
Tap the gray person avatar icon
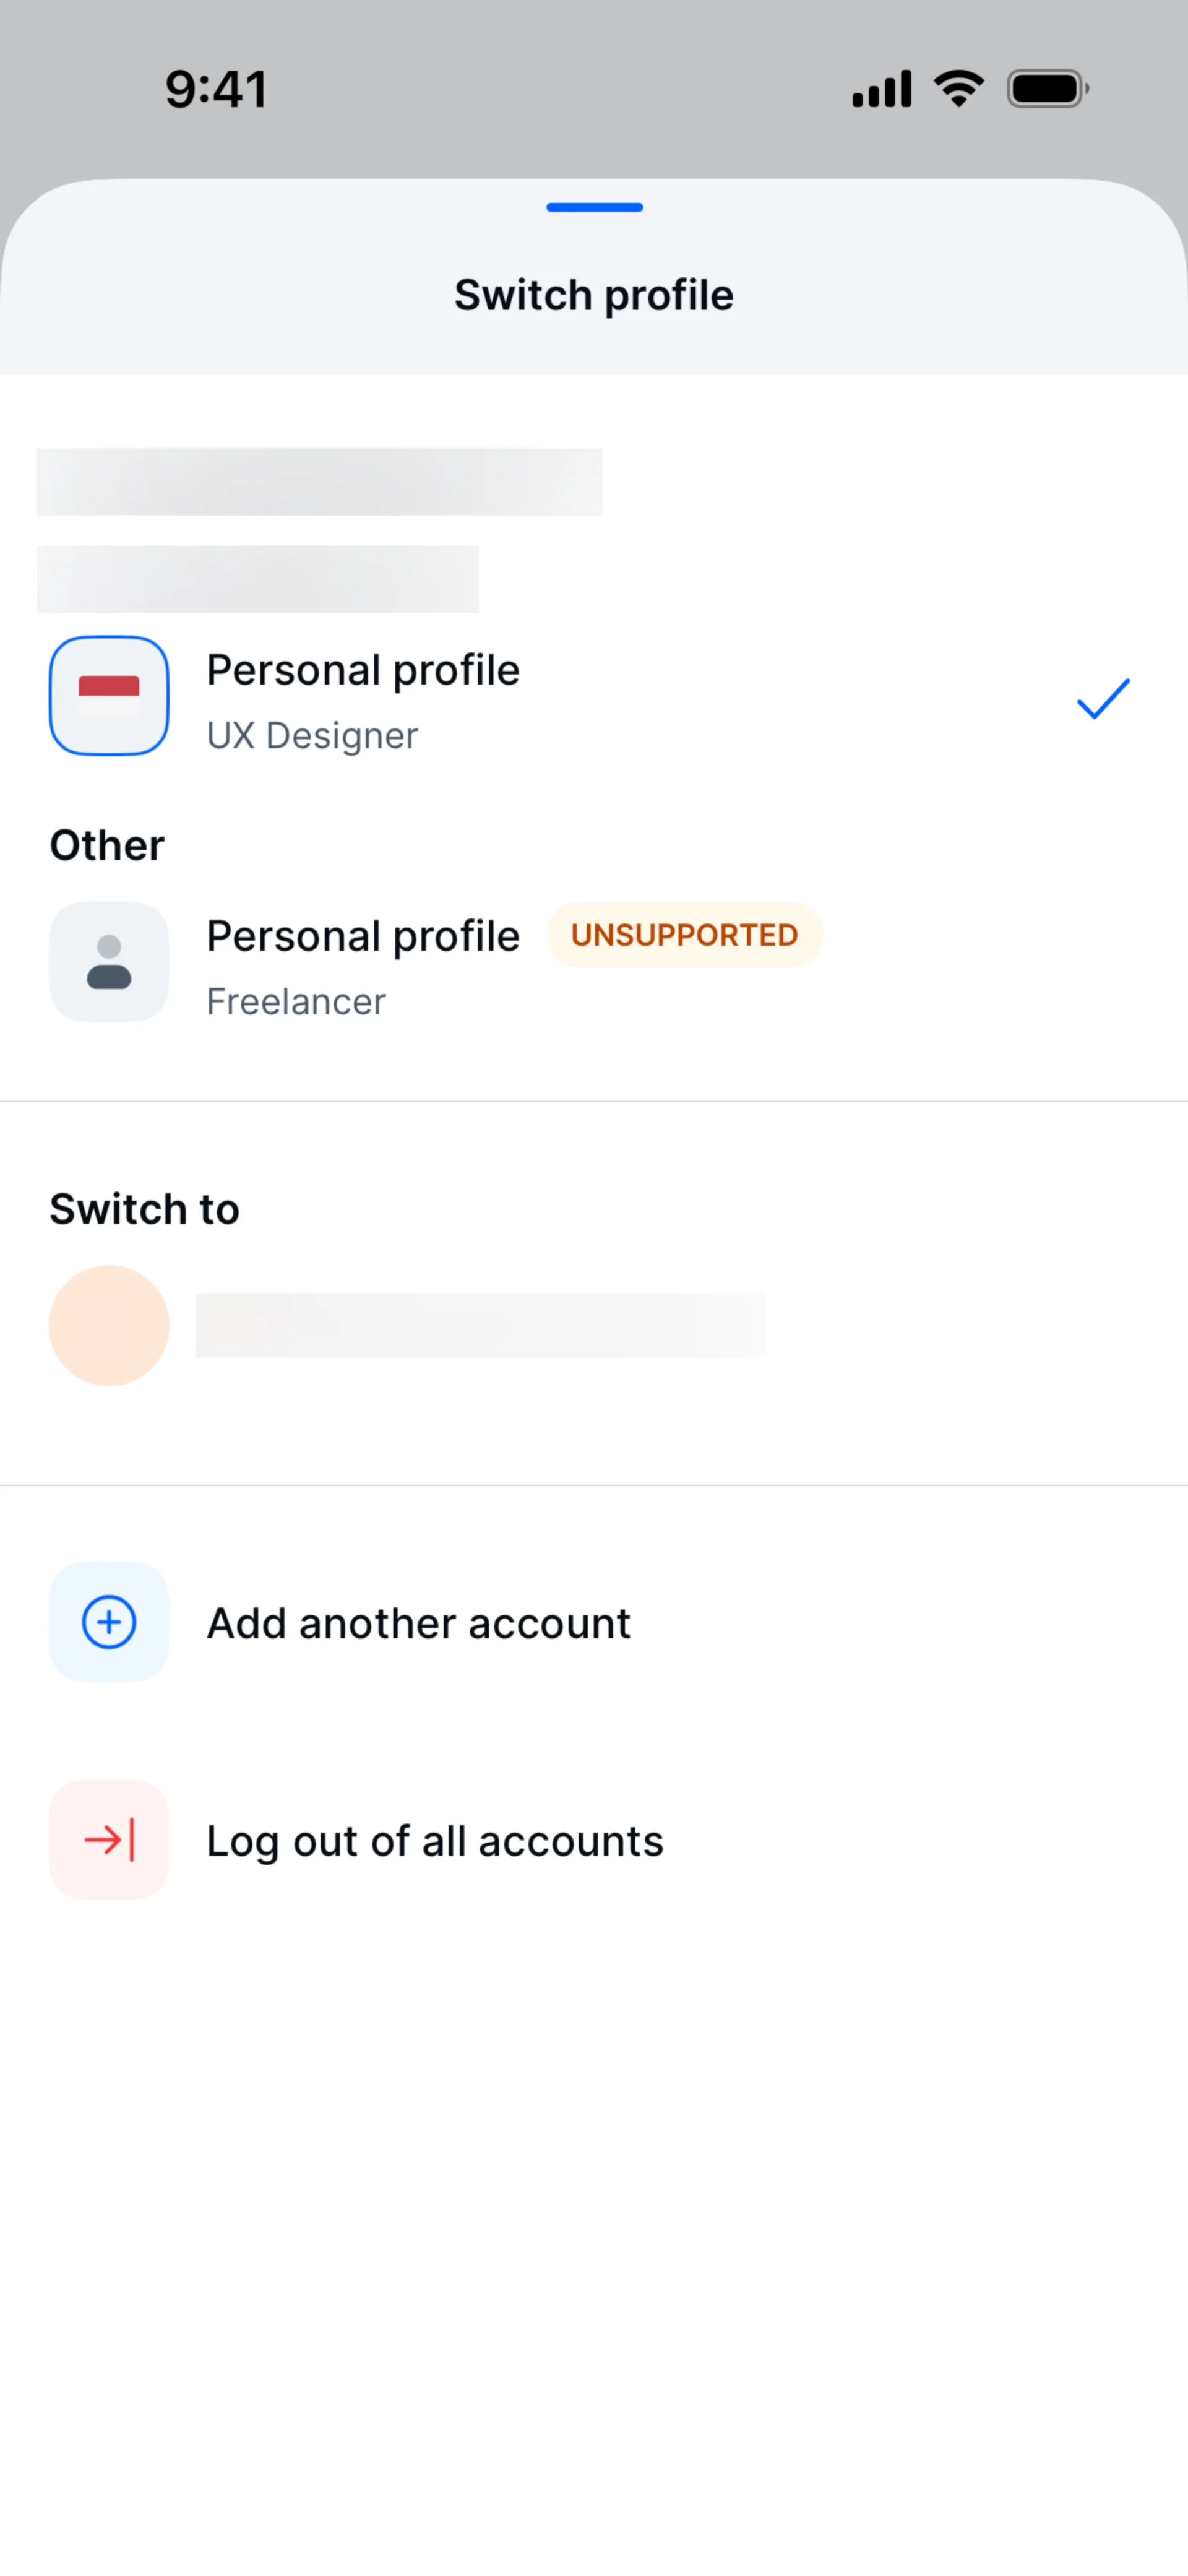(109, 962)
